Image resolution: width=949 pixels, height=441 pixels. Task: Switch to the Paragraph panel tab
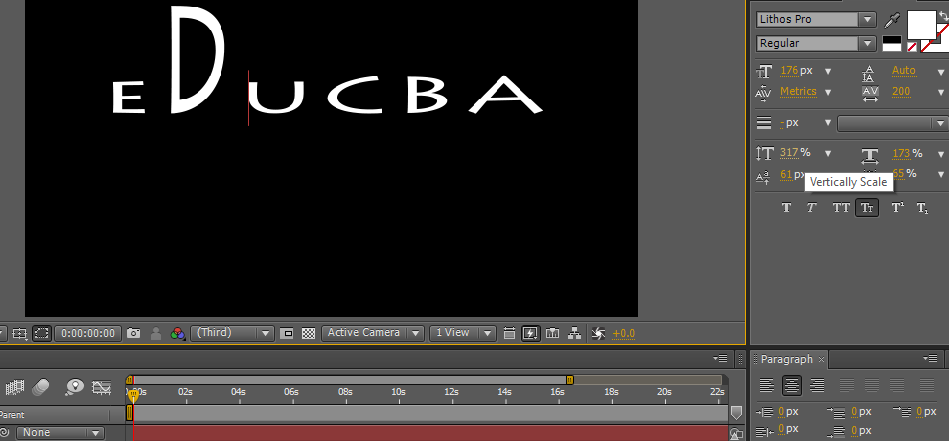(x=786, y=359)
